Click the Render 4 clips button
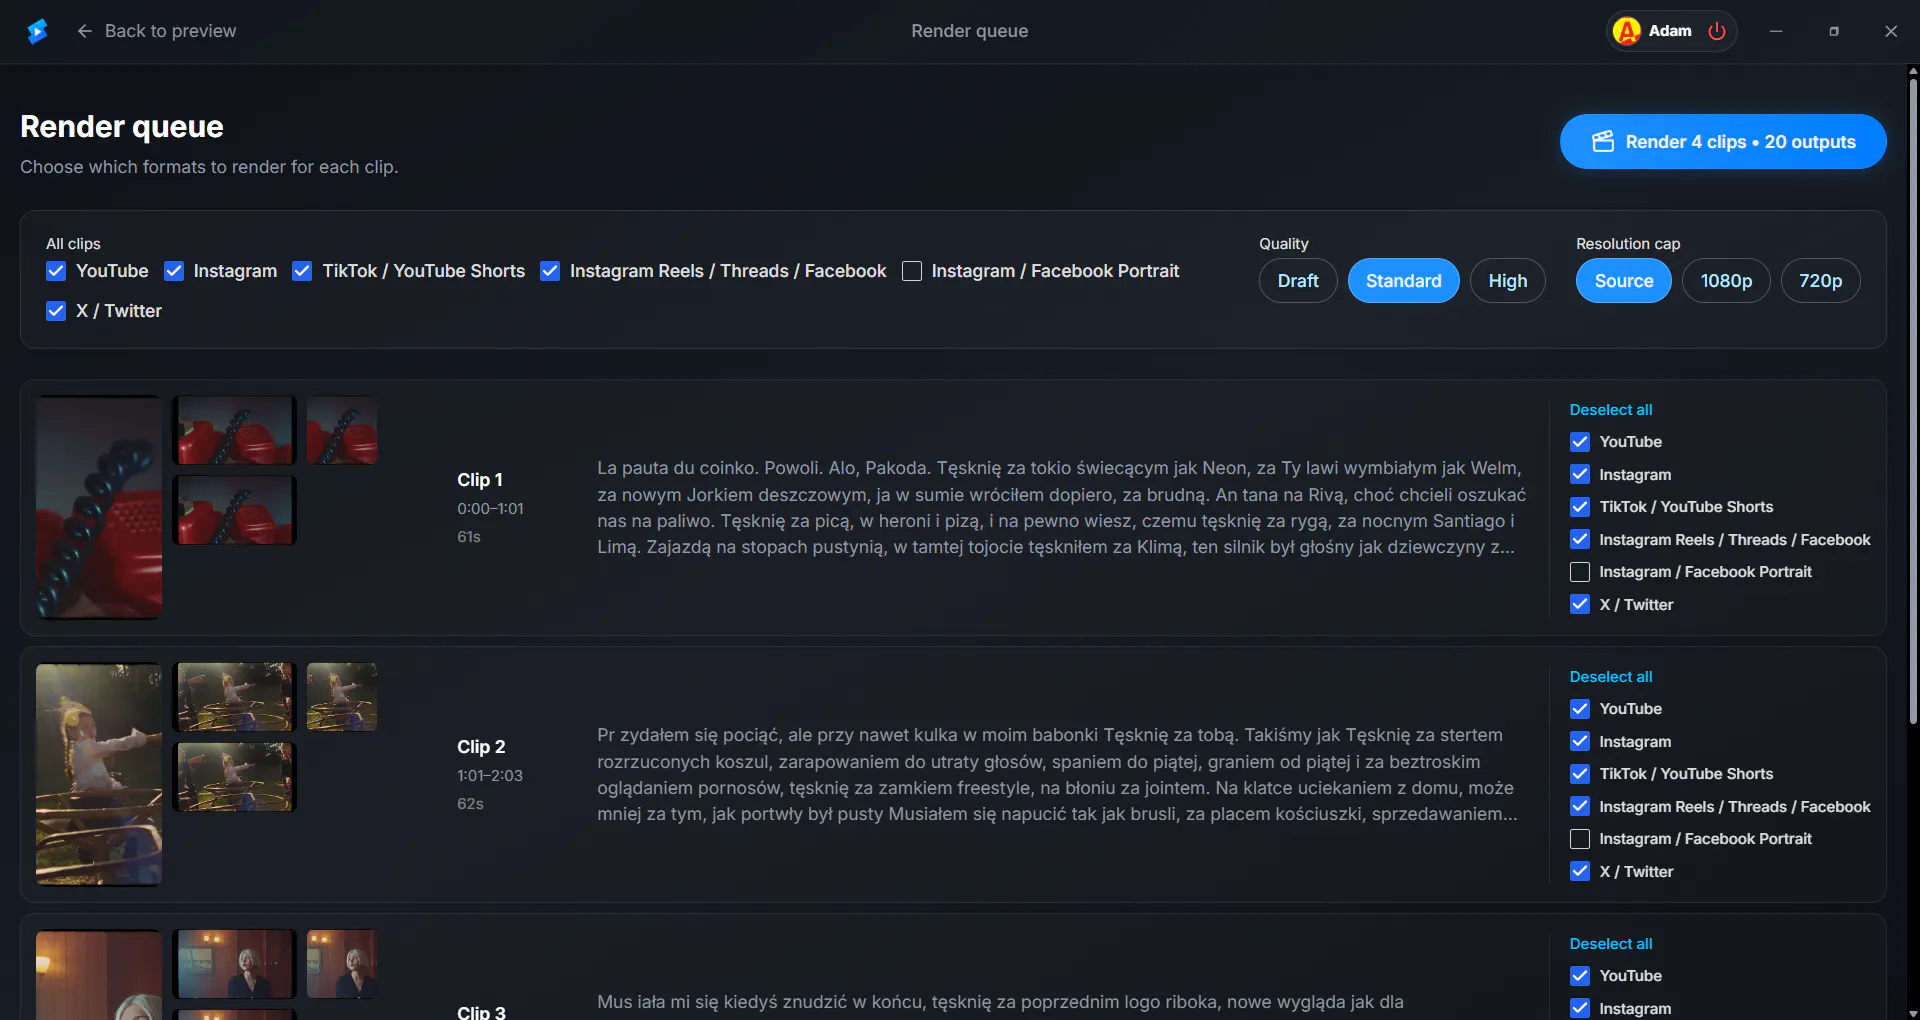Viewport: 1920px width, 1020px height. point(1723,142)
